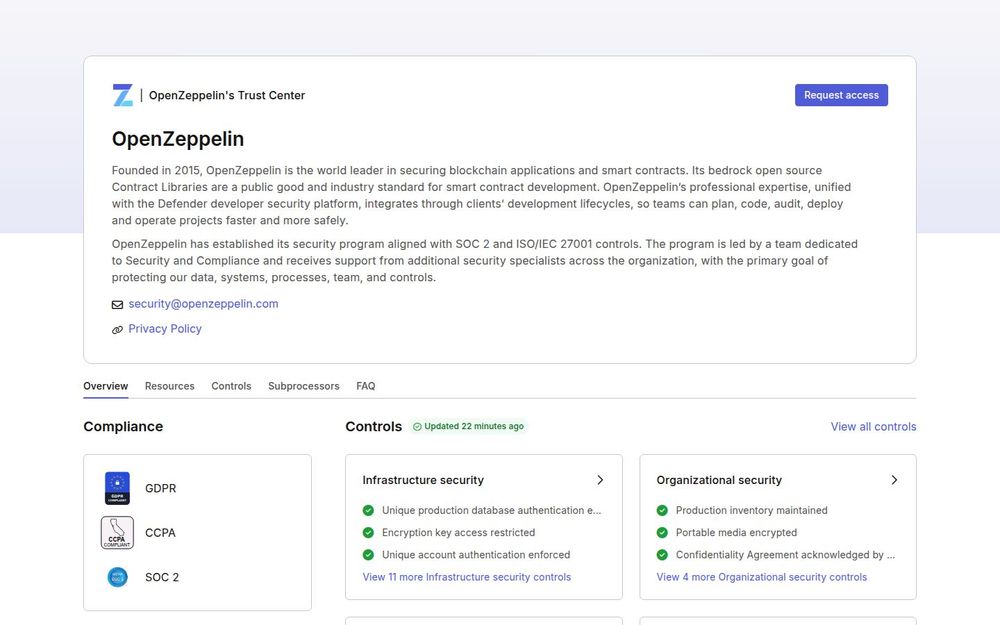Open the security@openzeppelin.com email link
Viewport: 1000px width, 625px height.
(203, 304)
